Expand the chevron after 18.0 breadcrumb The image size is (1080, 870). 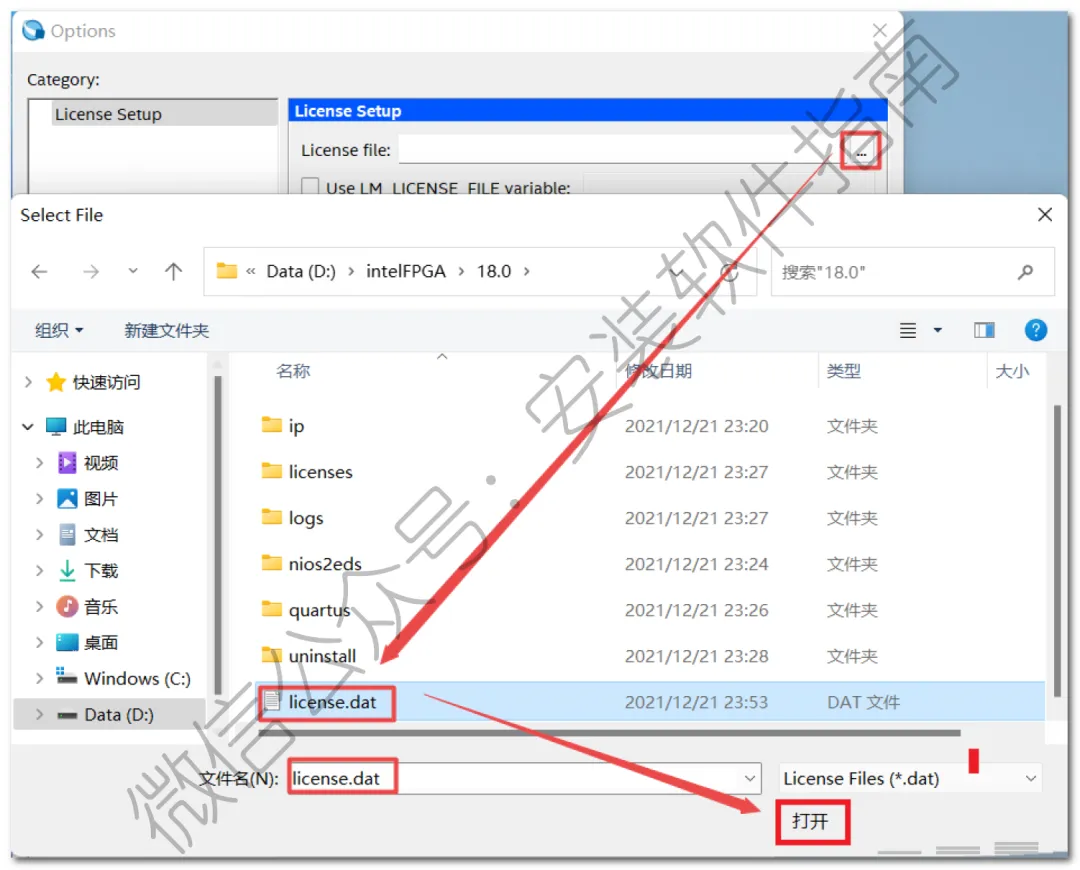[526, 271]
